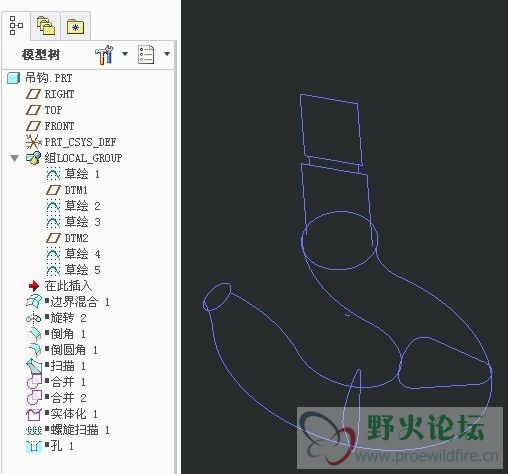508x474 pixels.
Task: Select the DTM1 datum plane icon
Action: [53, 190]
